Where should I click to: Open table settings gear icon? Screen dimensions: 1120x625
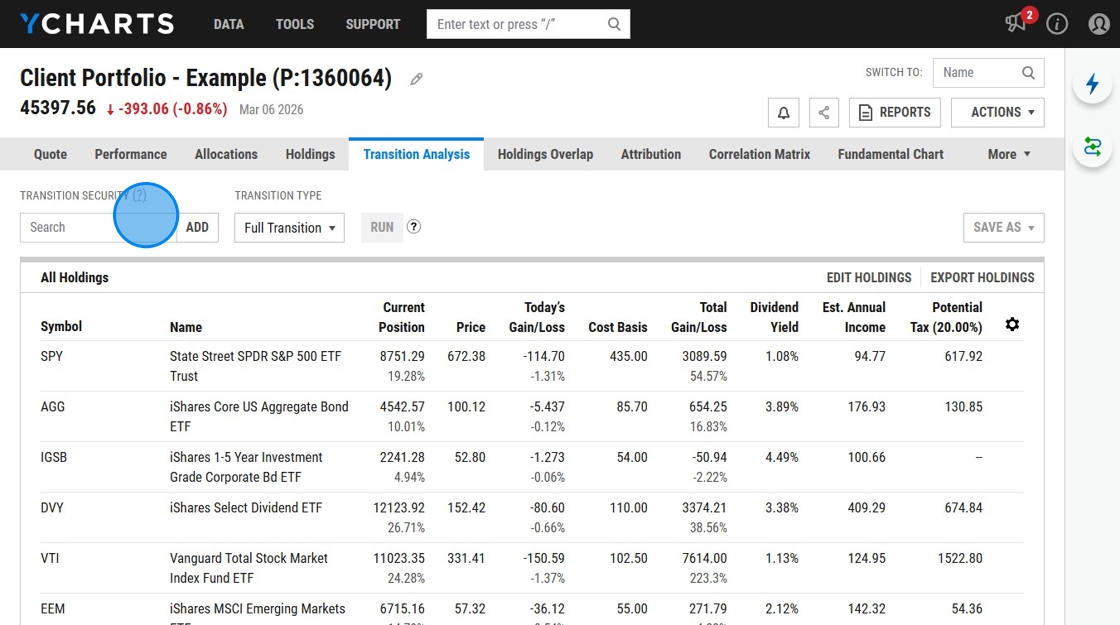click(1012, 324)
